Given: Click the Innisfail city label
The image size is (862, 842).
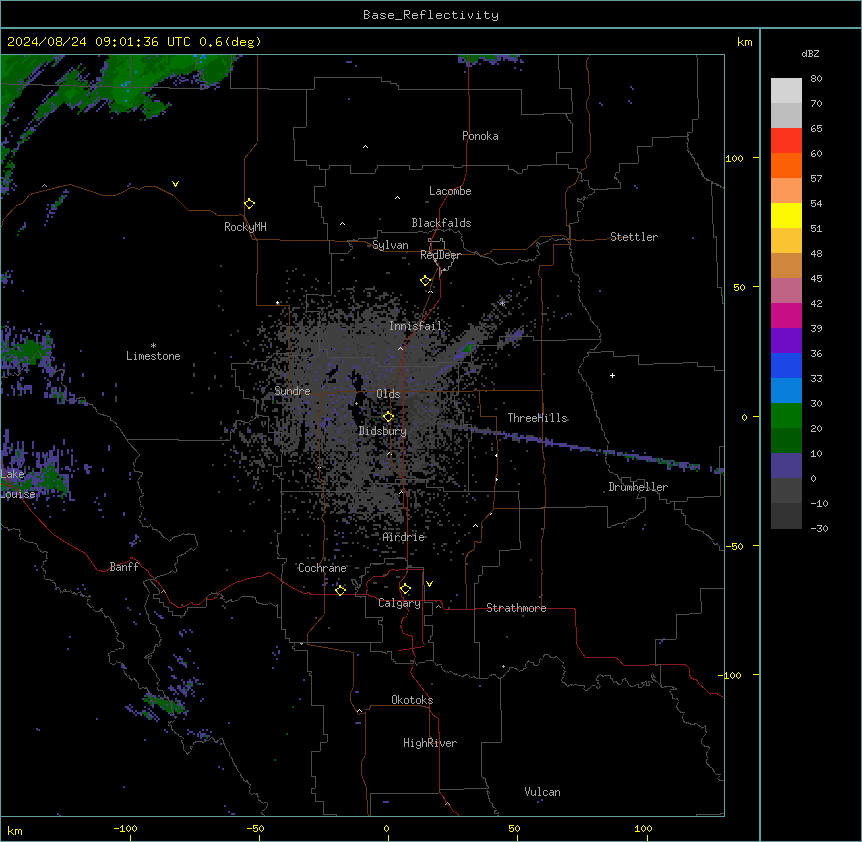Looking at the screenshot, I should [x=415, y=326].
